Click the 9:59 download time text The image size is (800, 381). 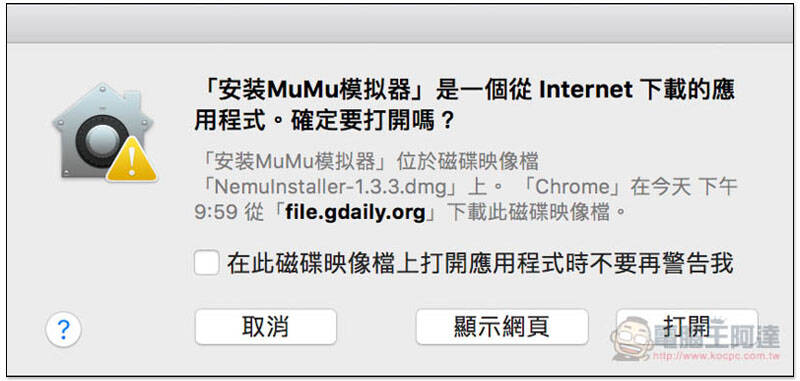pyautogui.click(x=215, y=212)
